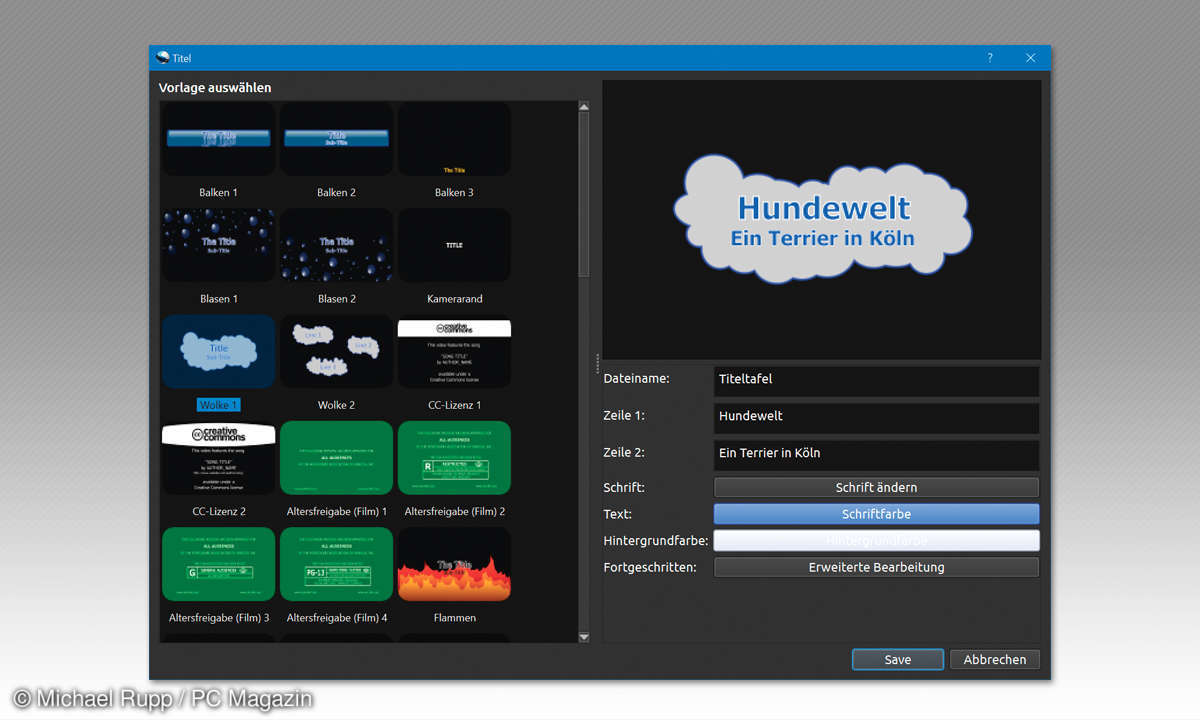This screenshot has height=720, width=1200.
Task: Click the template list scroll-down arrow
Action: point(584,636)
